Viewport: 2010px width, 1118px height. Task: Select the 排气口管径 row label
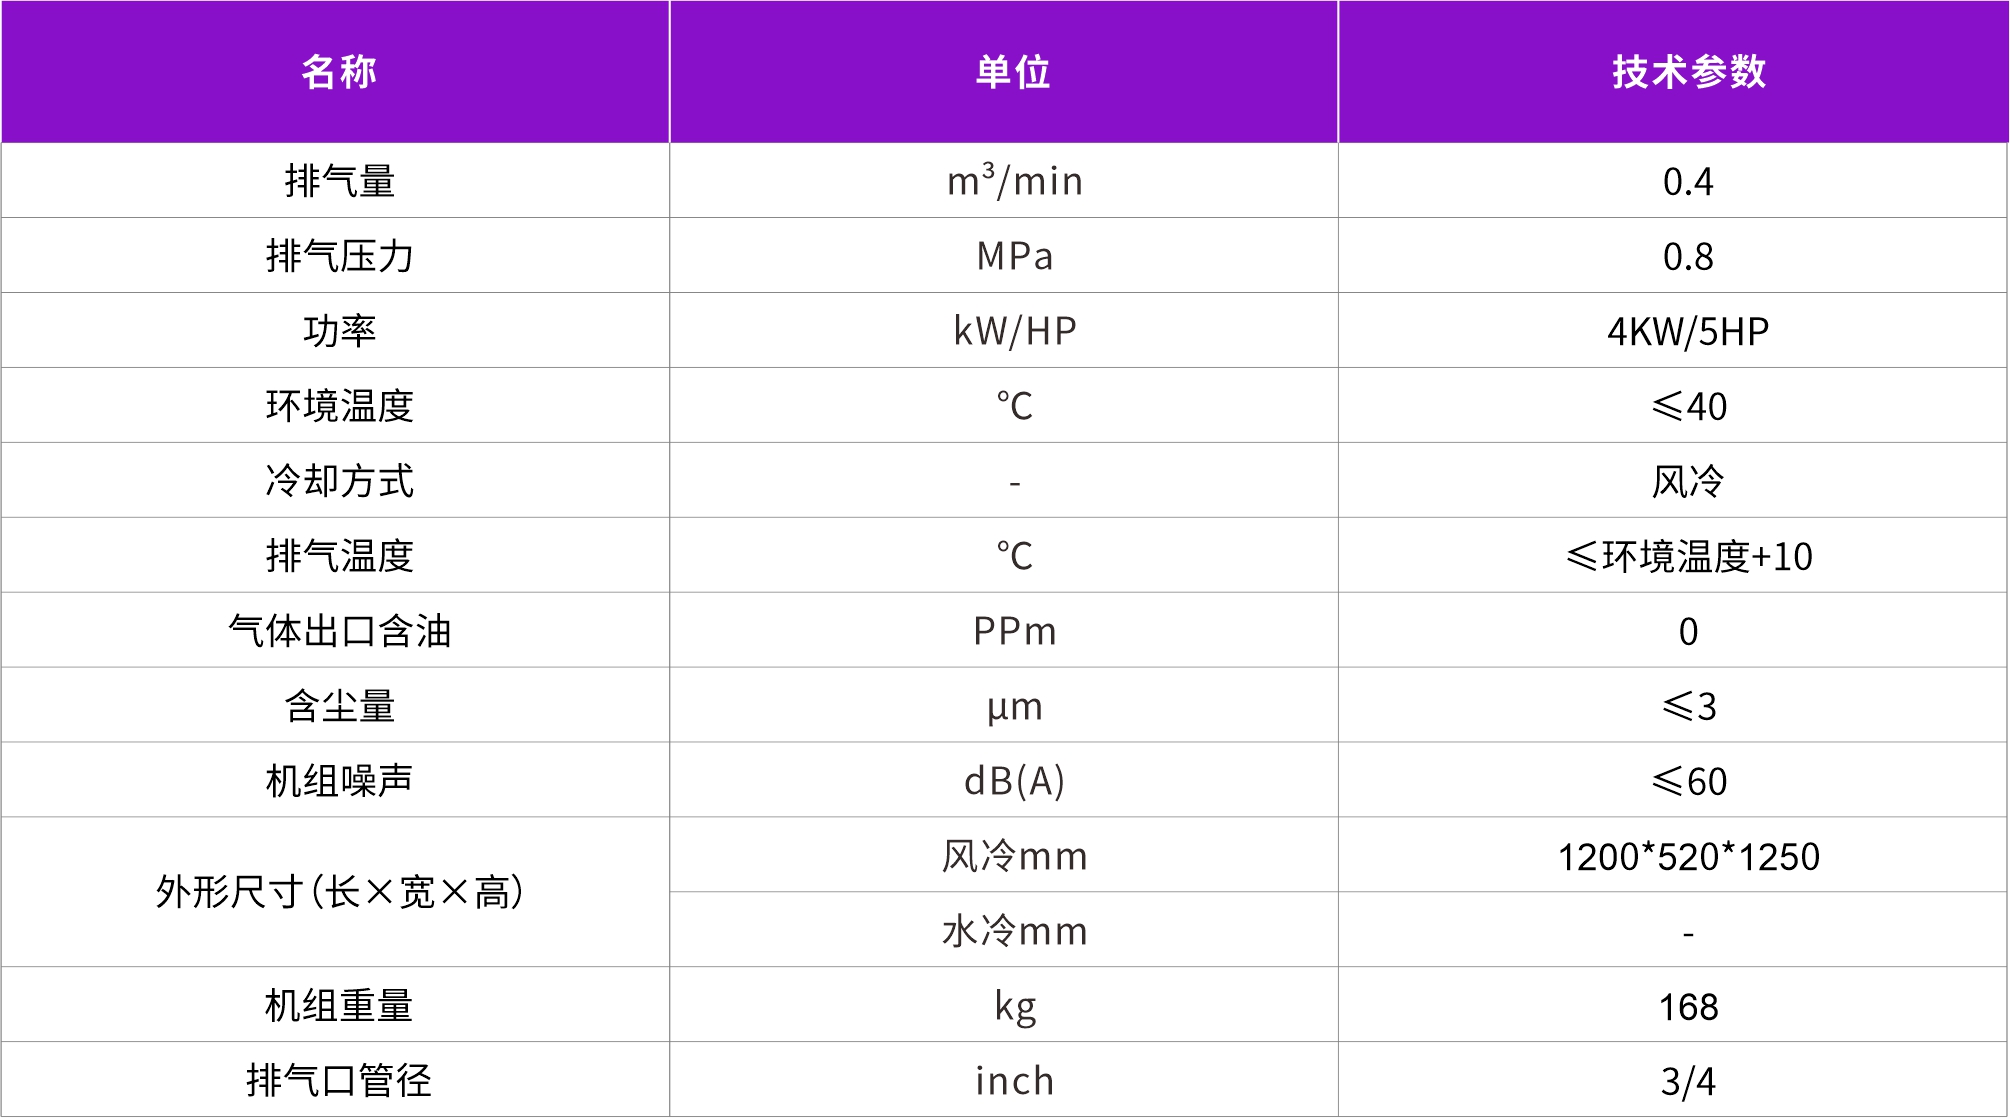[x=339, y=1081]
